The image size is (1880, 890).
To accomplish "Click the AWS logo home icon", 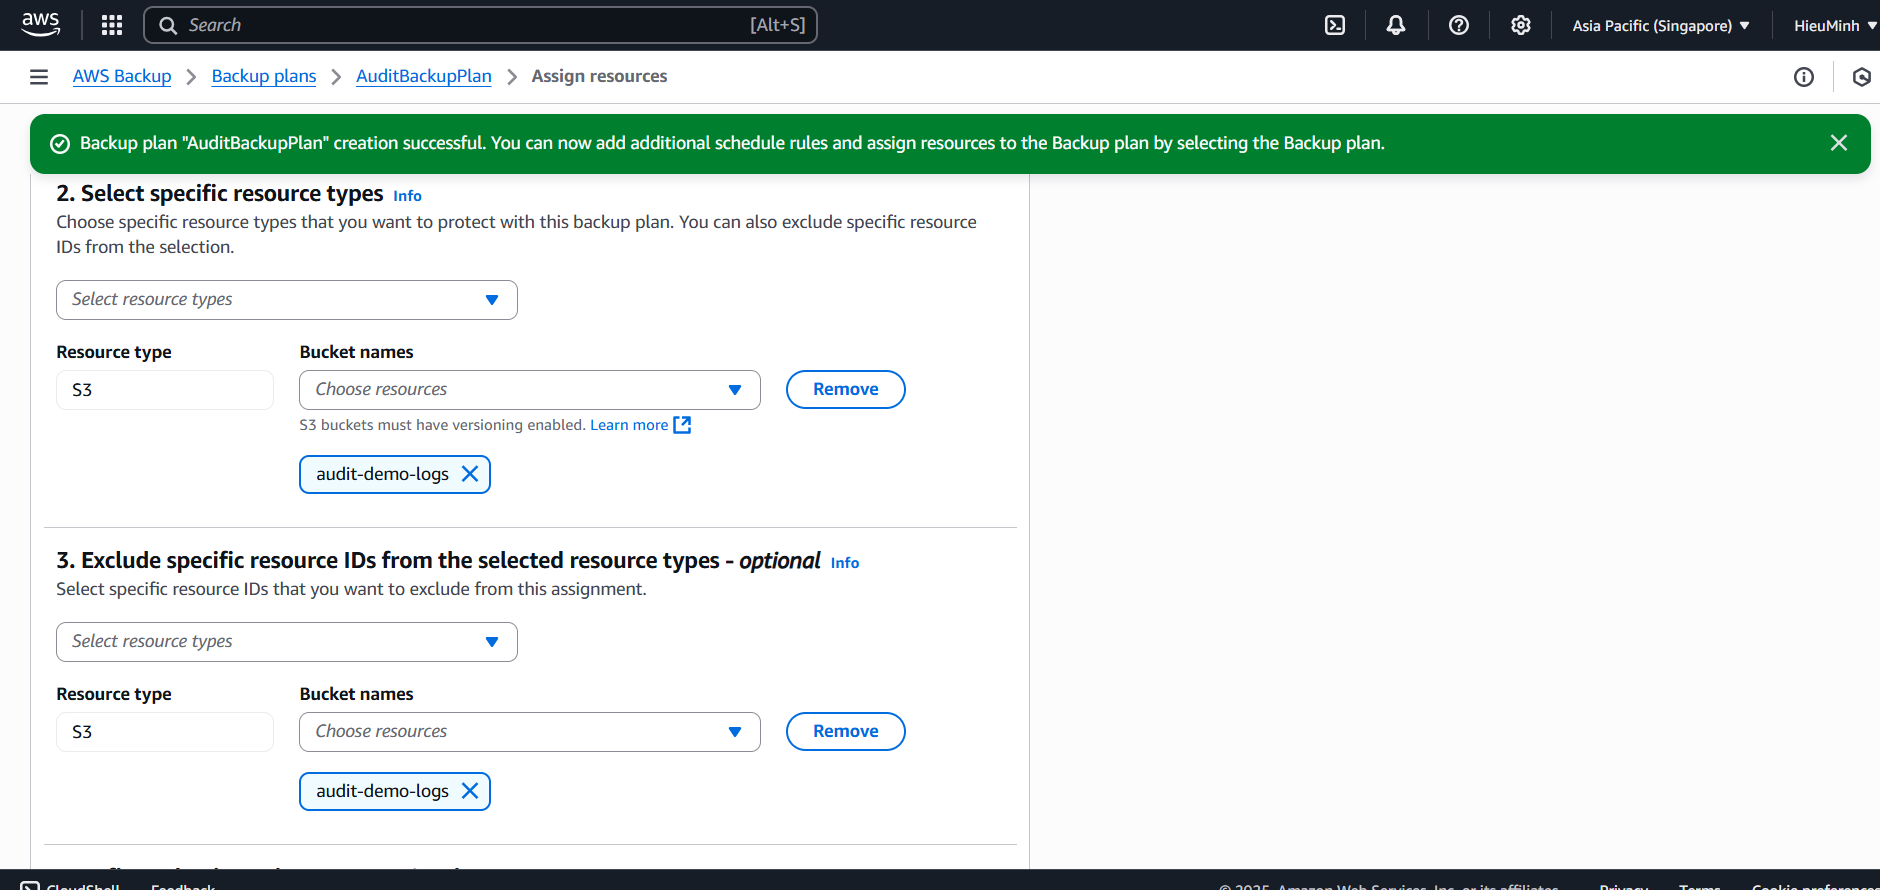I will pyautogui.click(x=40, y=24).
